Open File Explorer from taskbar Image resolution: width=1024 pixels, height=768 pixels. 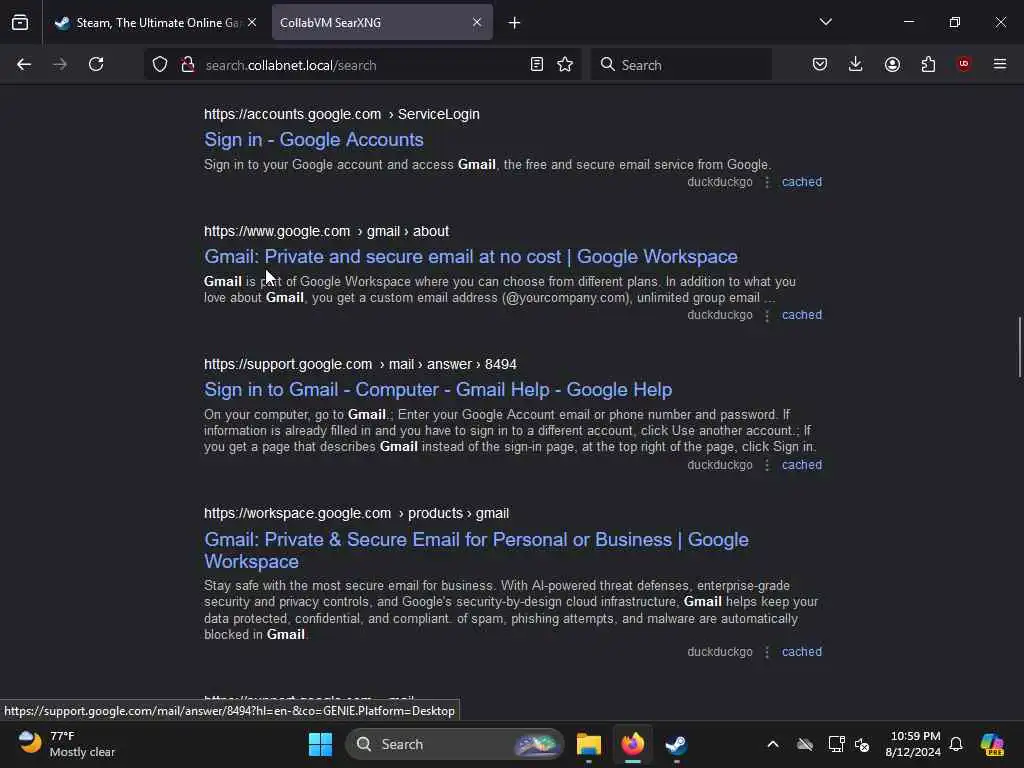(588, 744)
